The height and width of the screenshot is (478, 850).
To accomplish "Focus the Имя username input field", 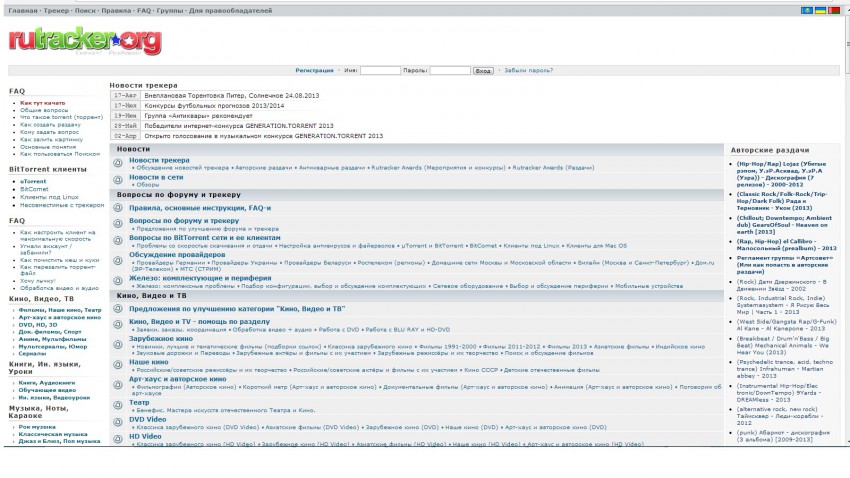I will pos(380,71).
